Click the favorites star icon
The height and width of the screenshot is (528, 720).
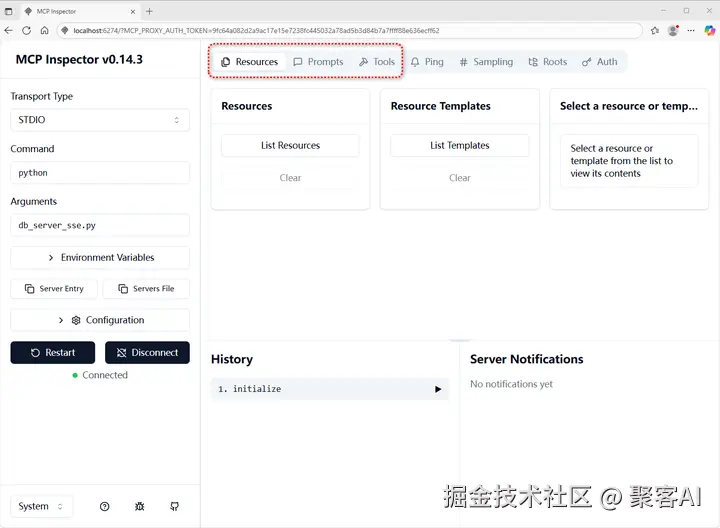tap(655, 31)
